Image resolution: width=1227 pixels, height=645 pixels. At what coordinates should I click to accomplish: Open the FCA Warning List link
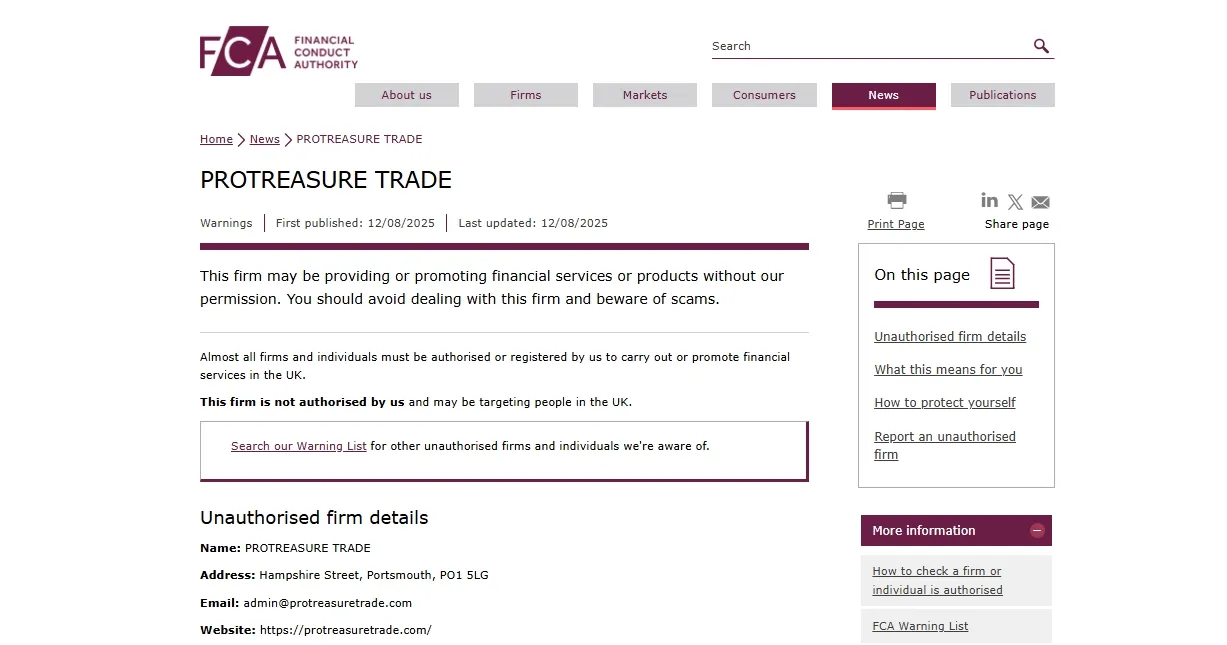pyautogui.click(x=920, y=626)
